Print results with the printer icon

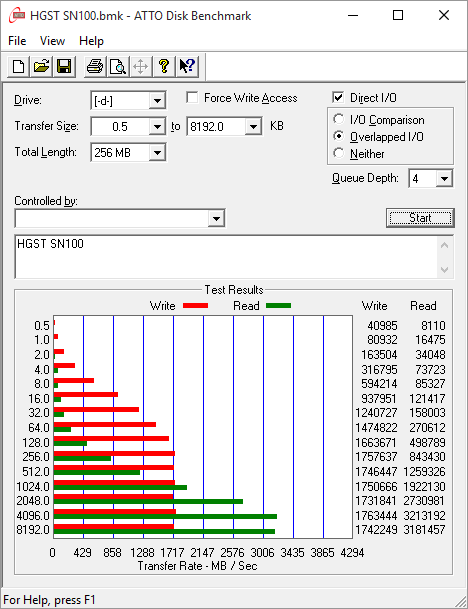click(x=94, y=66)
